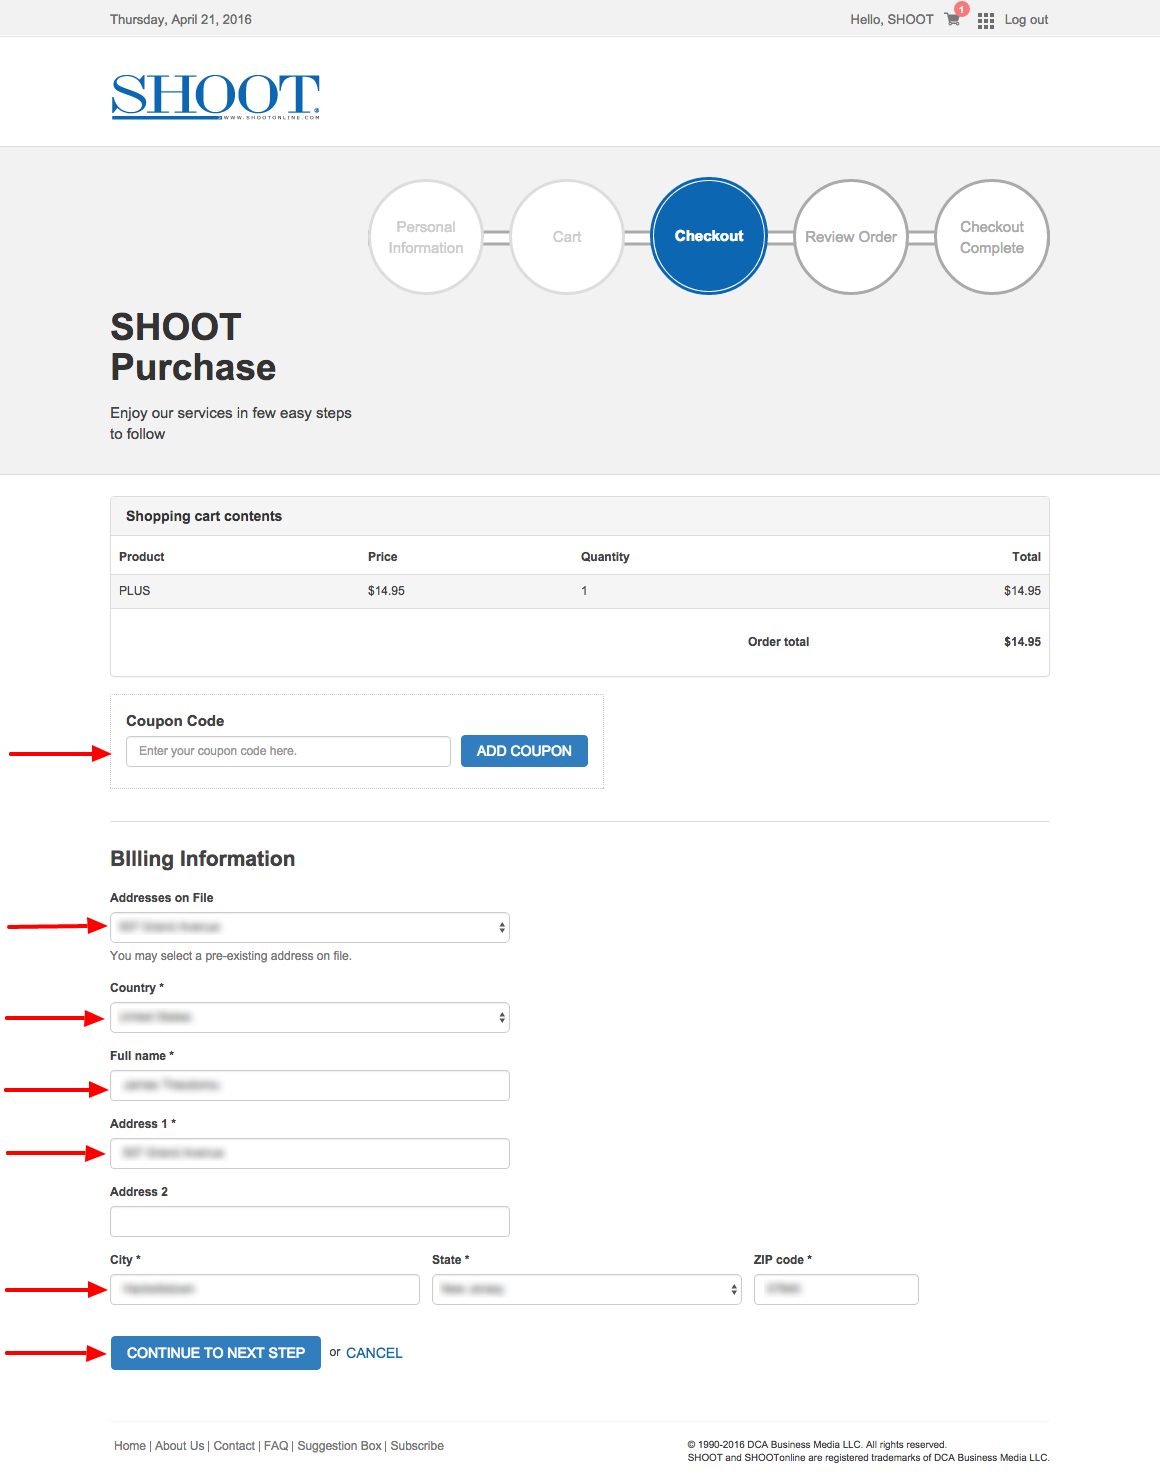Screen dimensions: 1160x1484
Task: Click into the Address 2 field
Action: [x=310, y=1221]
